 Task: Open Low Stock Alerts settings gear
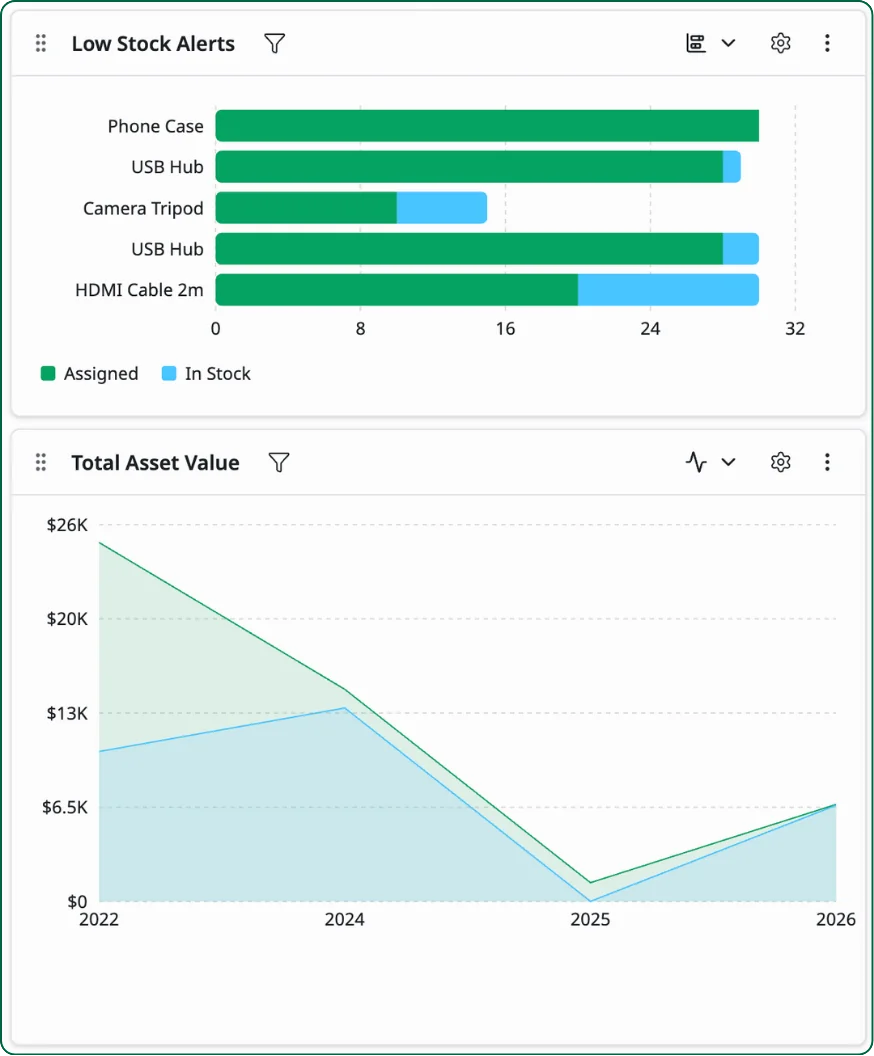780,43
